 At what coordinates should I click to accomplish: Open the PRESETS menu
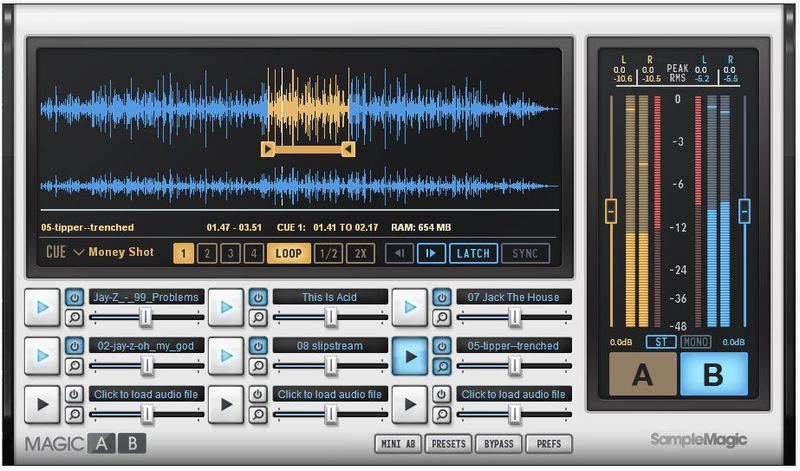(x=449, y=443)
